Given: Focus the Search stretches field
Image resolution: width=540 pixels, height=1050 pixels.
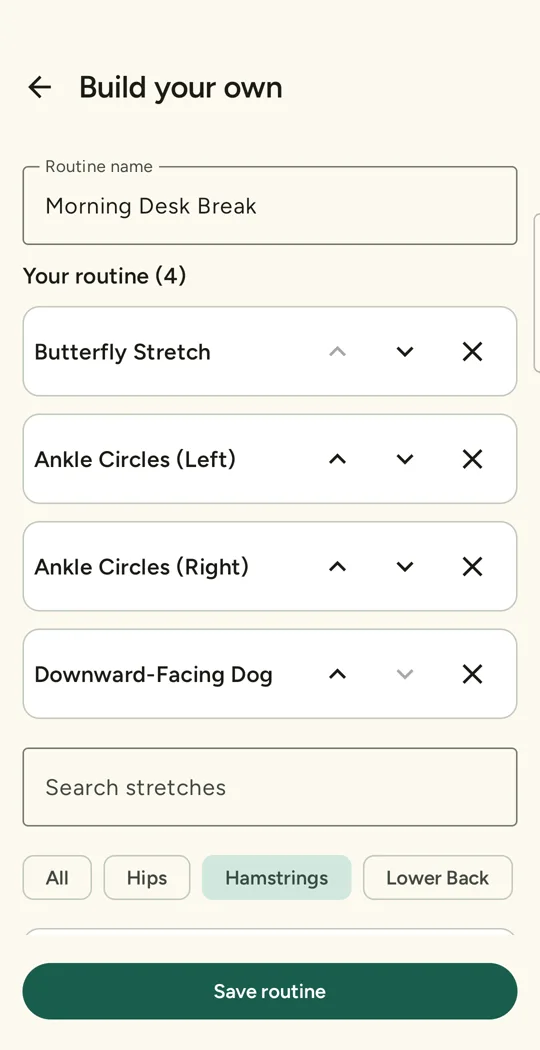Looking at the screenshot, I should pyautogui.click(x=270, y=787).
